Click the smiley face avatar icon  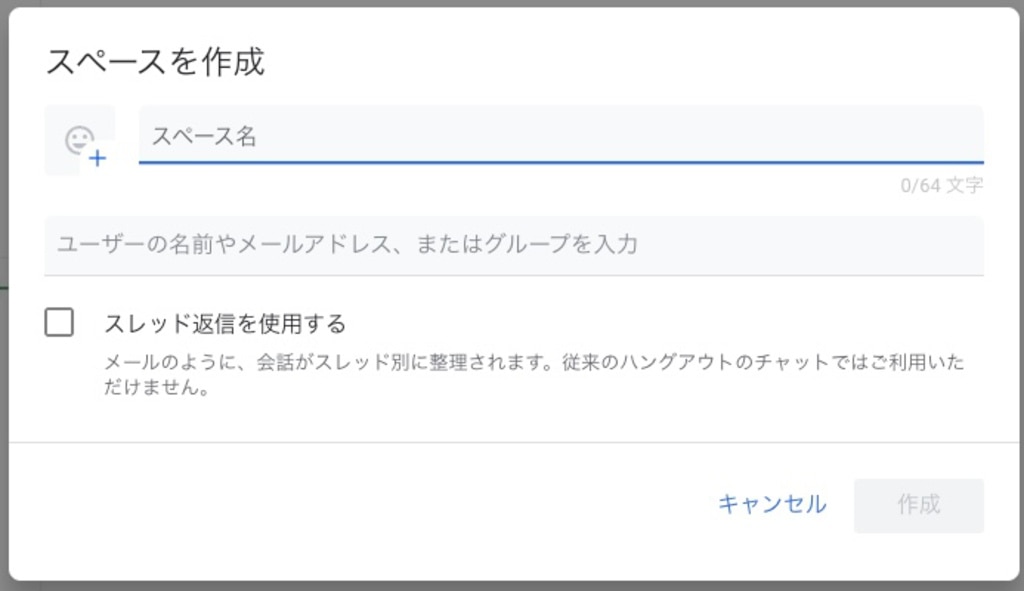[x=78, y=139]
